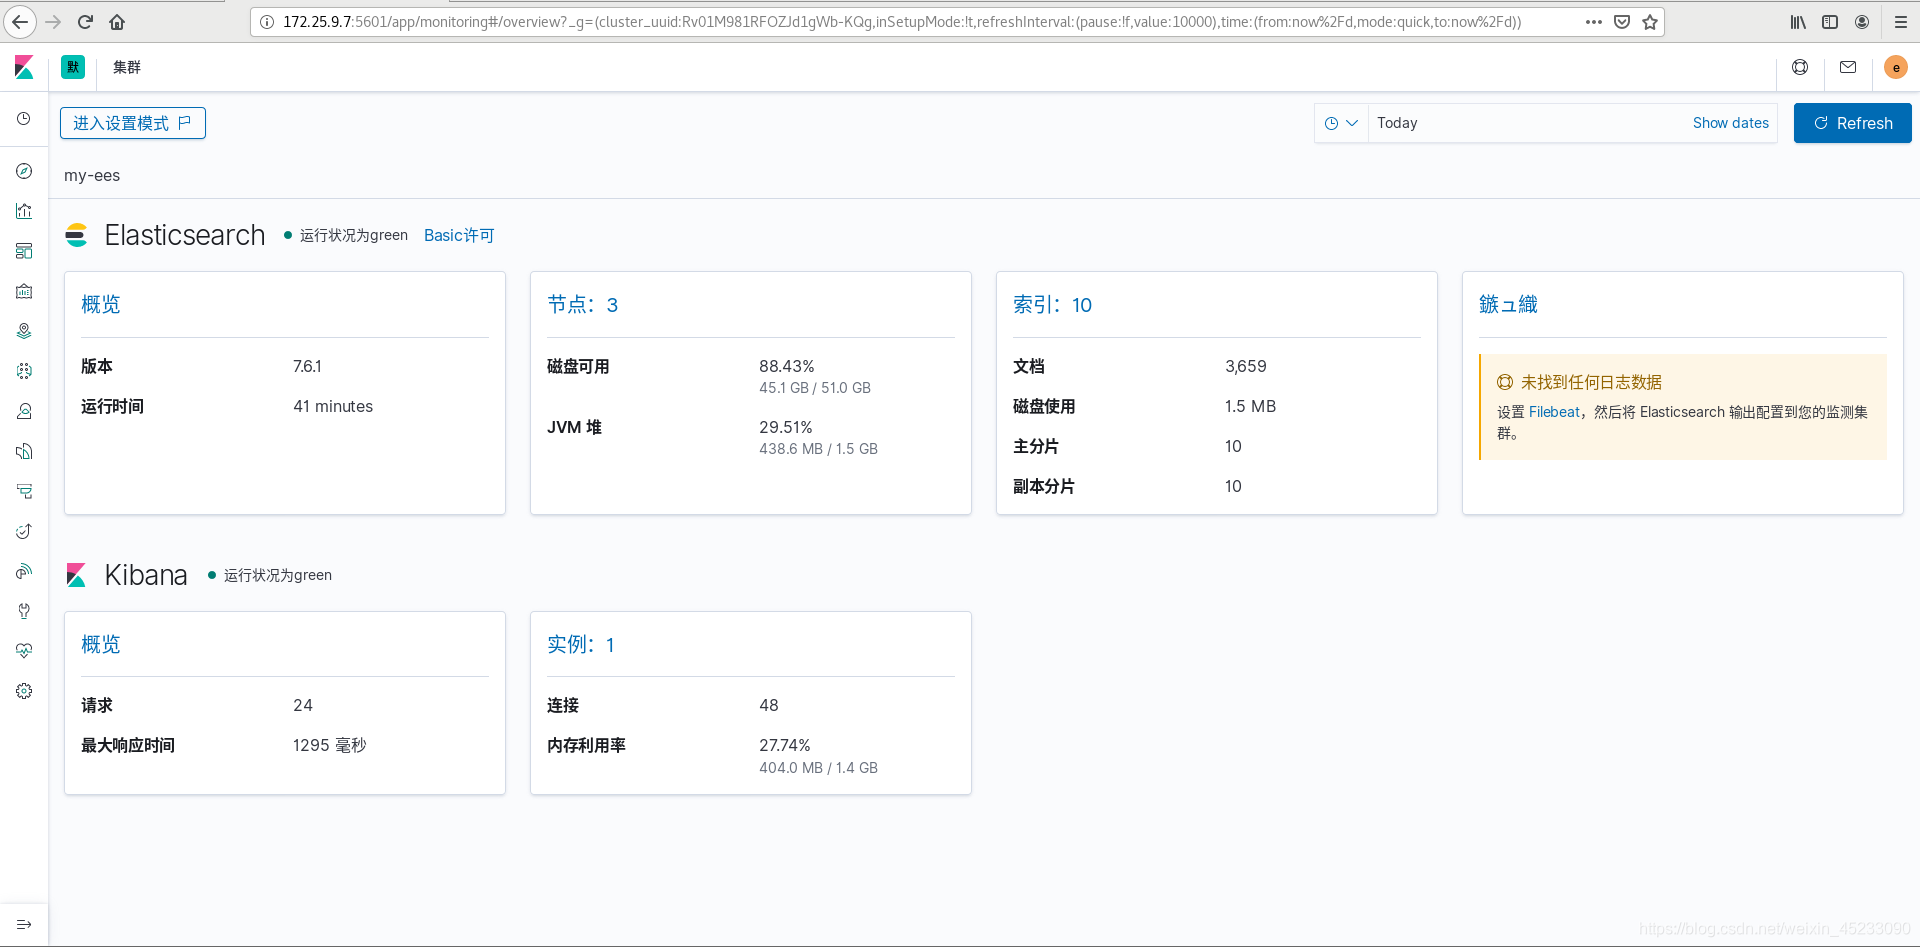Viewport: 1920px width, 947px height.
Task: Open the Canvas sidebar icon
Action: click(x=24, y=291)
